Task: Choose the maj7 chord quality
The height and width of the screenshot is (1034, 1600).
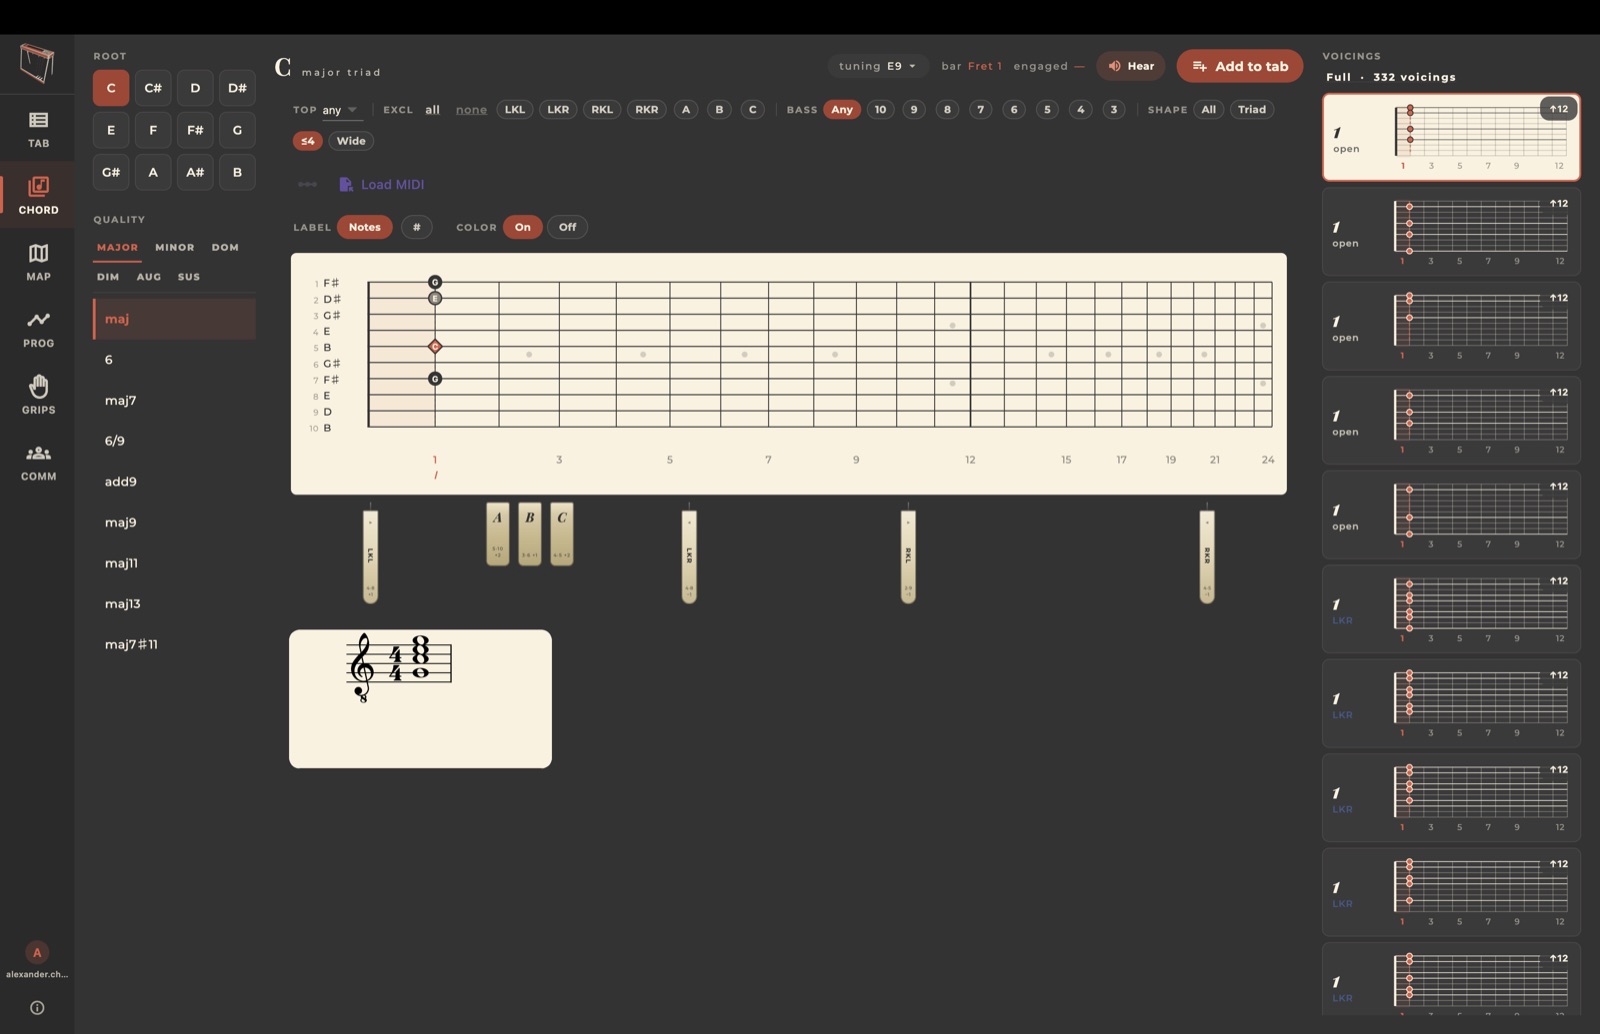Action: (174, 400)
